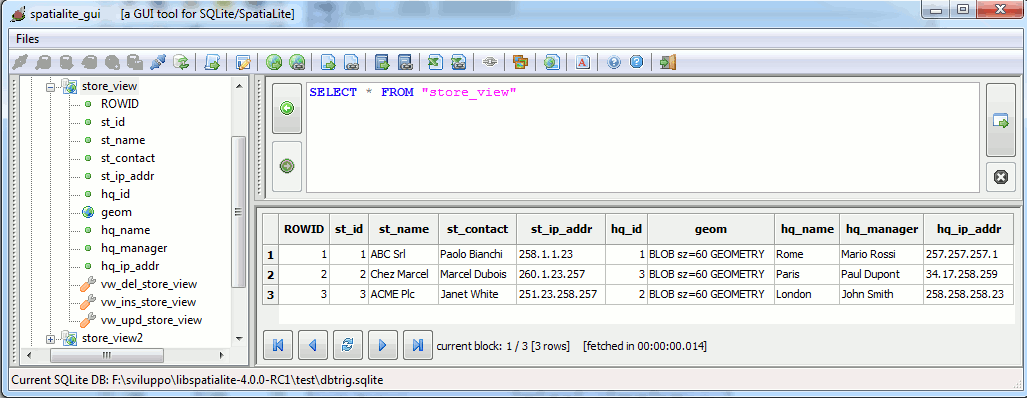Click the Chez Marcel cell
The height and width of the screenshot is (398, 1027).
(403, 274)
